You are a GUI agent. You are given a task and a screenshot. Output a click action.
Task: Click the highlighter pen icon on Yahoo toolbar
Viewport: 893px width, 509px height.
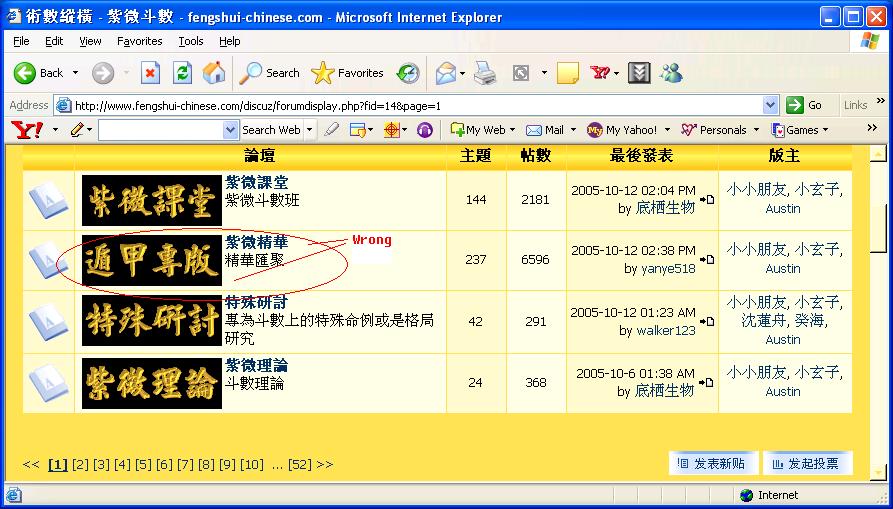(x=331, y=130)
